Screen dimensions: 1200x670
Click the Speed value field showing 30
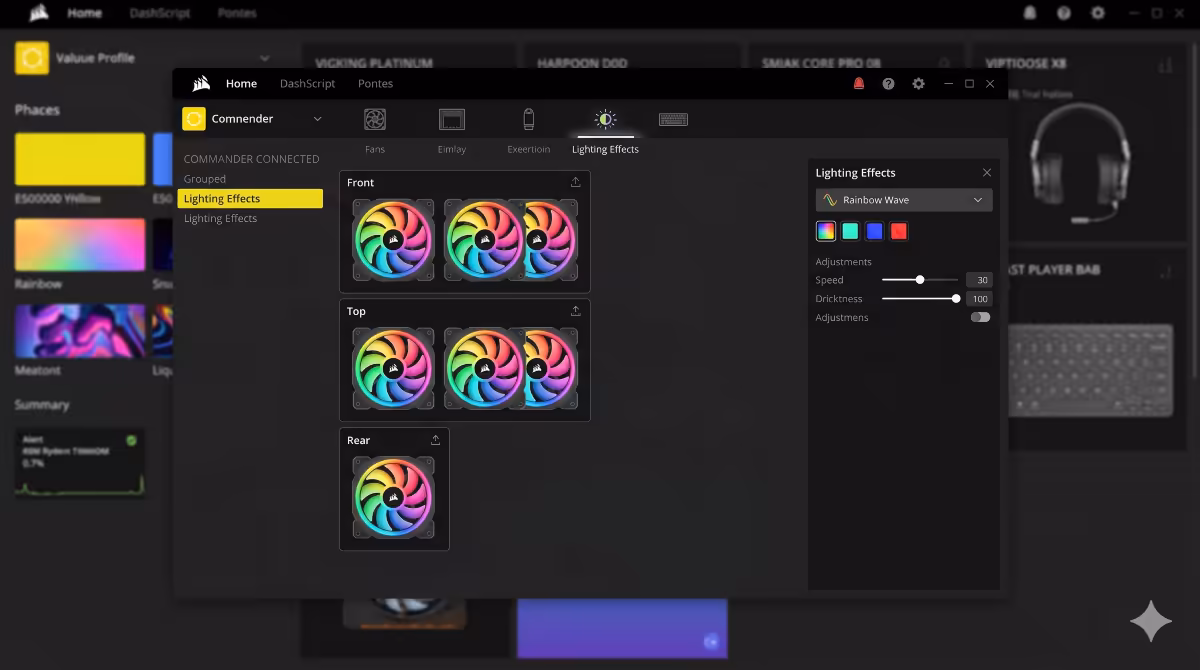click(x=979, y=280)
